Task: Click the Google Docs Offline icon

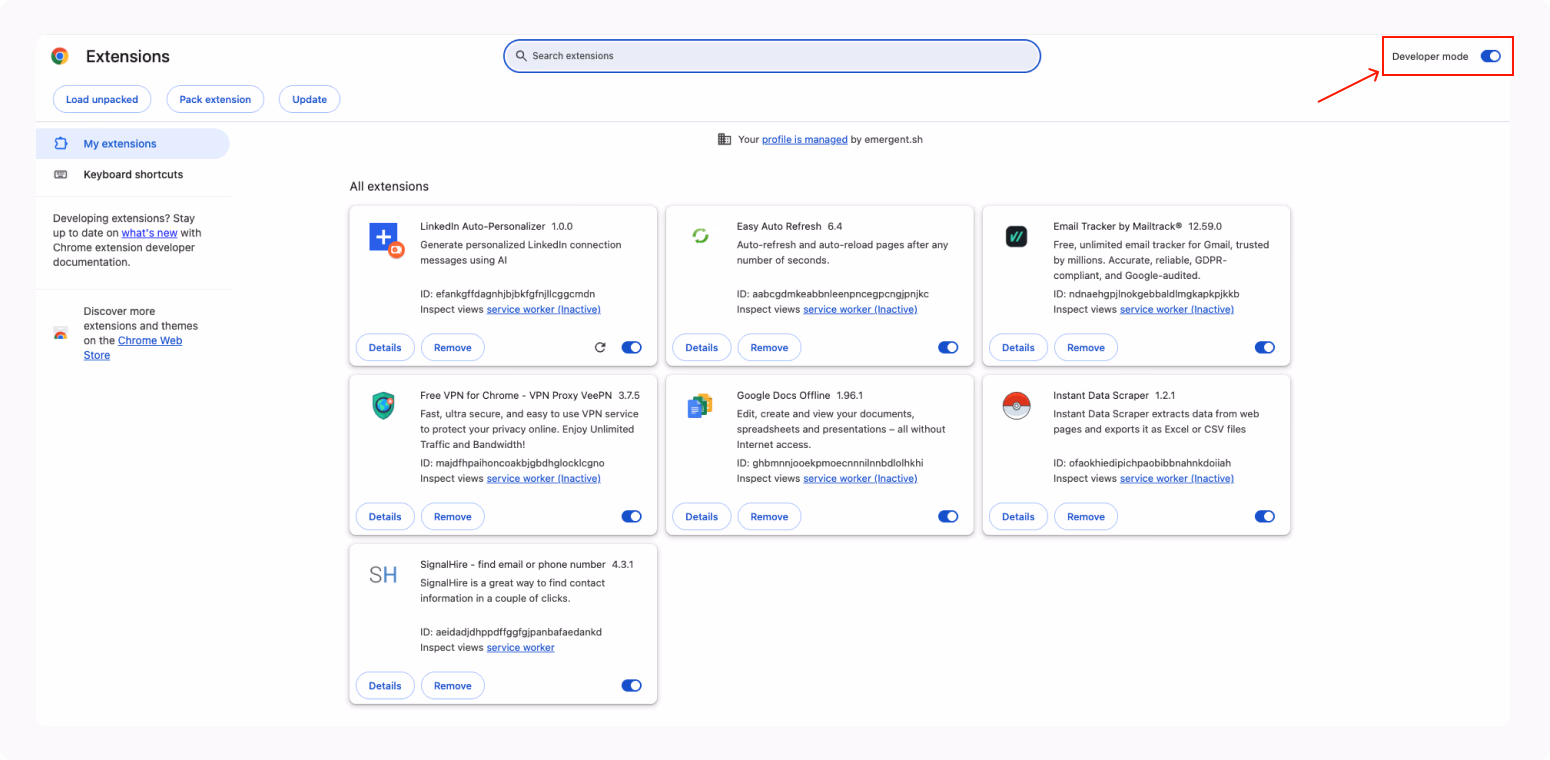Action: point(700,406)
